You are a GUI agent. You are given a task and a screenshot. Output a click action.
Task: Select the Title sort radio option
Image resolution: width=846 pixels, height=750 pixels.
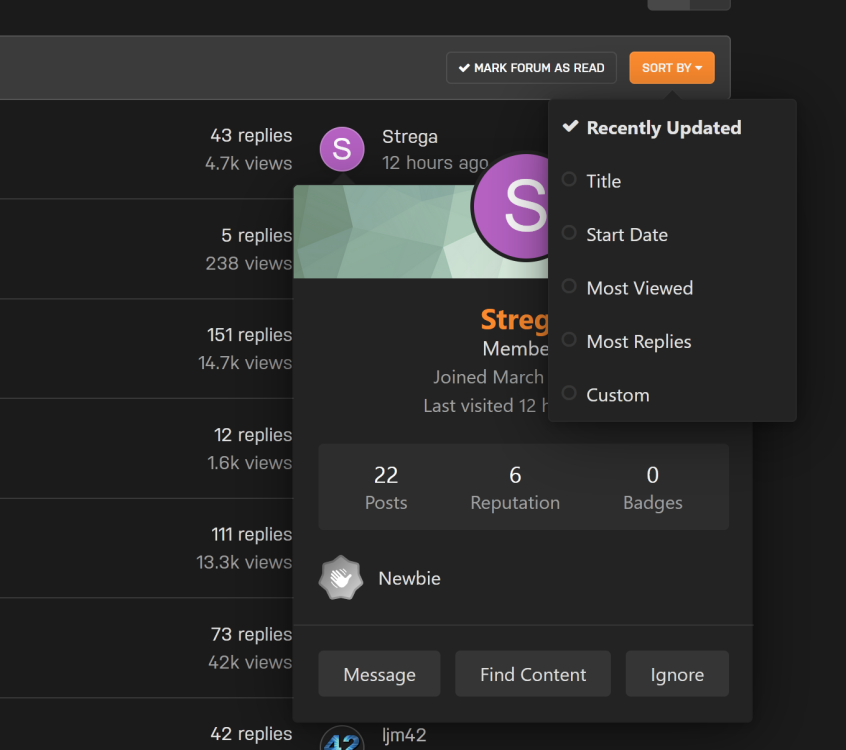coord(569,179)
